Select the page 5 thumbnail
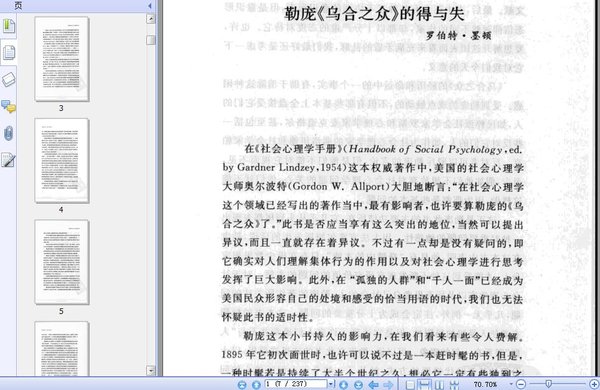 [x=62, y=262]
